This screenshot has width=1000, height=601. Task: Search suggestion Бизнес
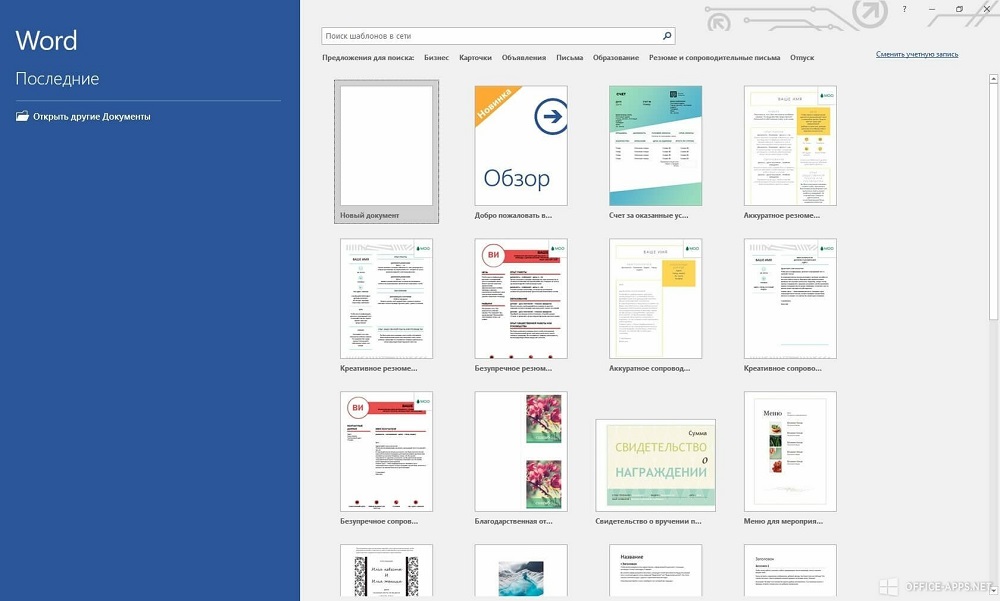[436, 57]
